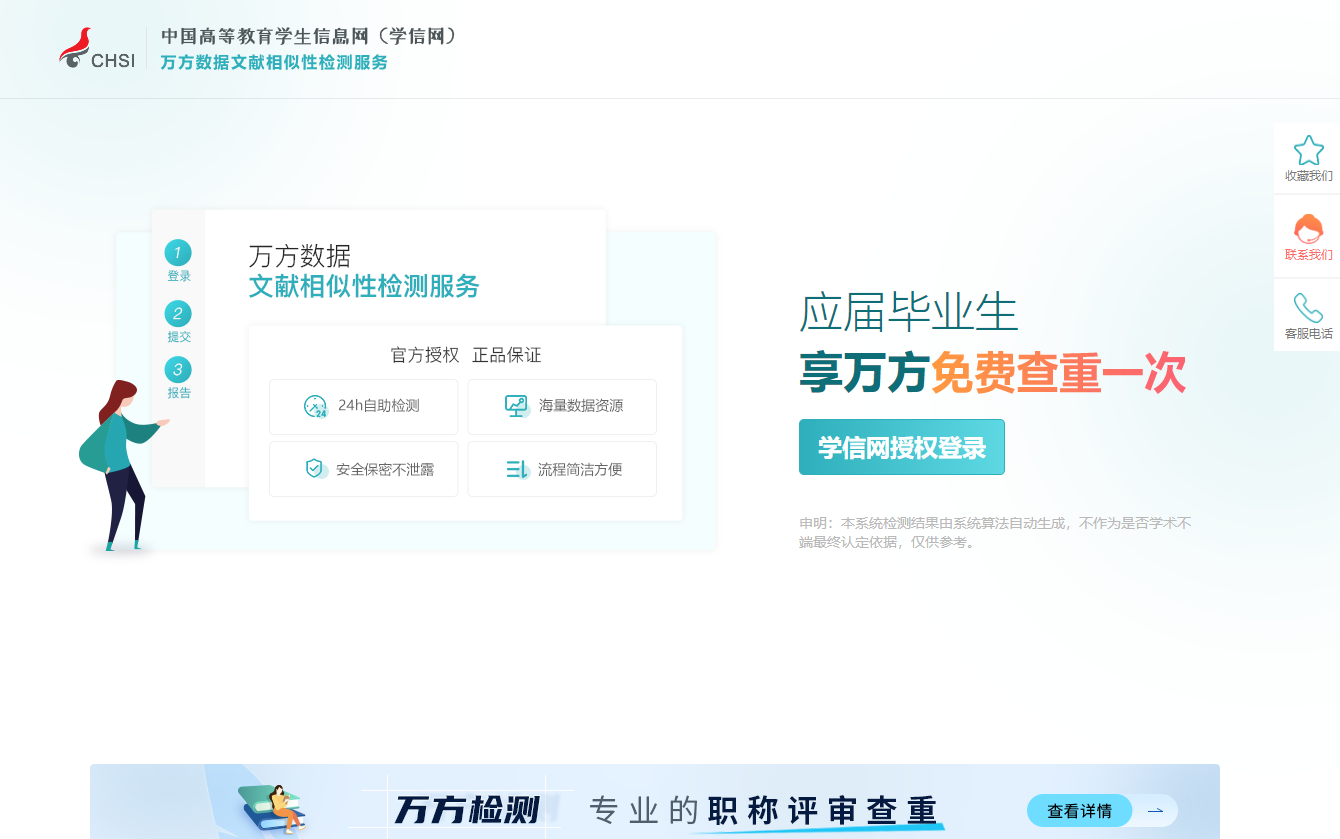Select the 流程简洁方便 feature card

click(562, 469)
